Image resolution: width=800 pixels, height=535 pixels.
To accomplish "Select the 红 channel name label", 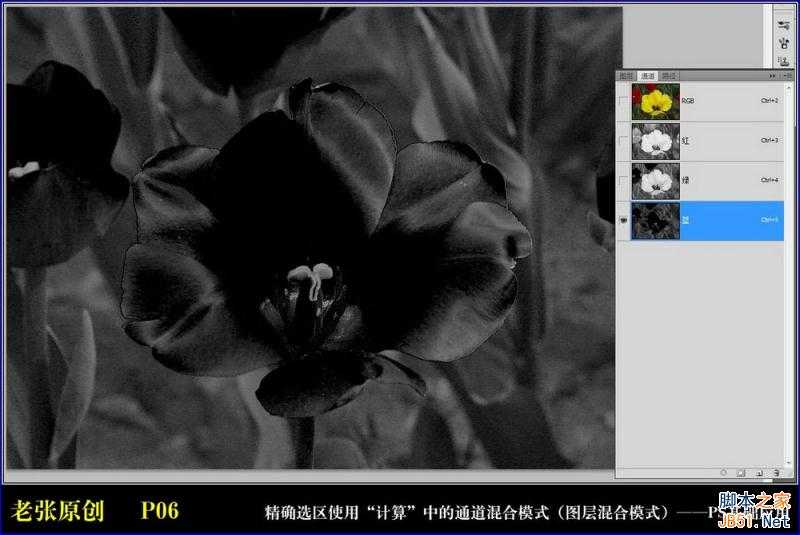I will click(685, 141).
